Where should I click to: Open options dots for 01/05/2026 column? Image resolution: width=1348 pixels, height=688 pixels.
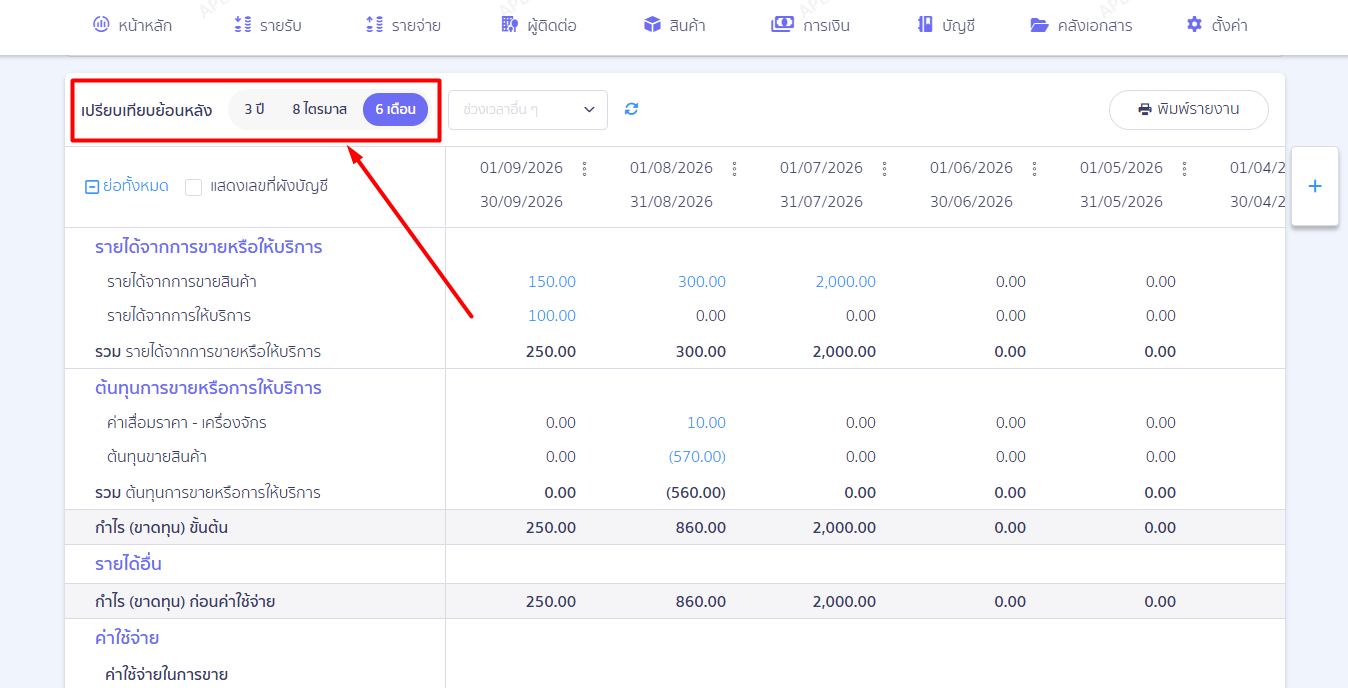click(1185, 168)
